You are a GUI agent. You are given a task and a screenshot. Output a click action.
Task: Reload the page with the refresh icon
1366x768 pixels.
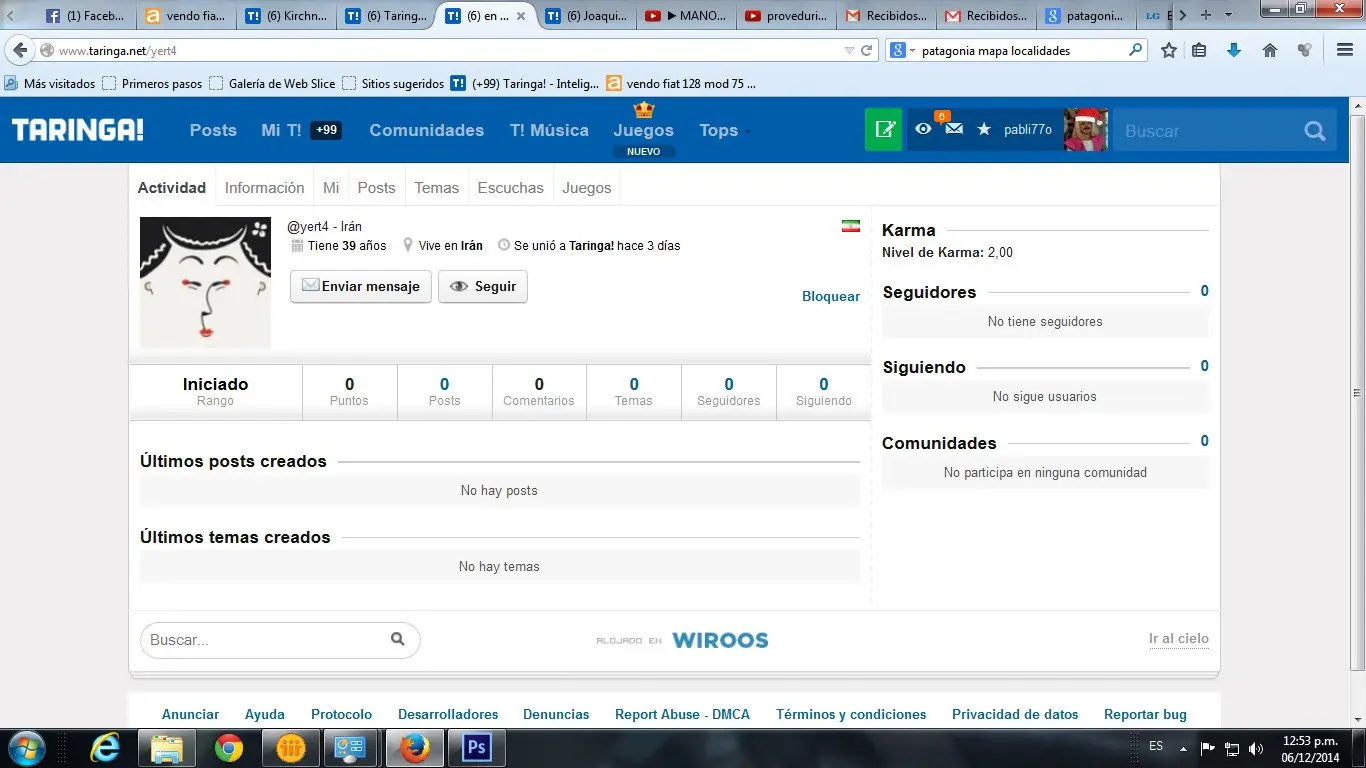click(x=867, y=50)
